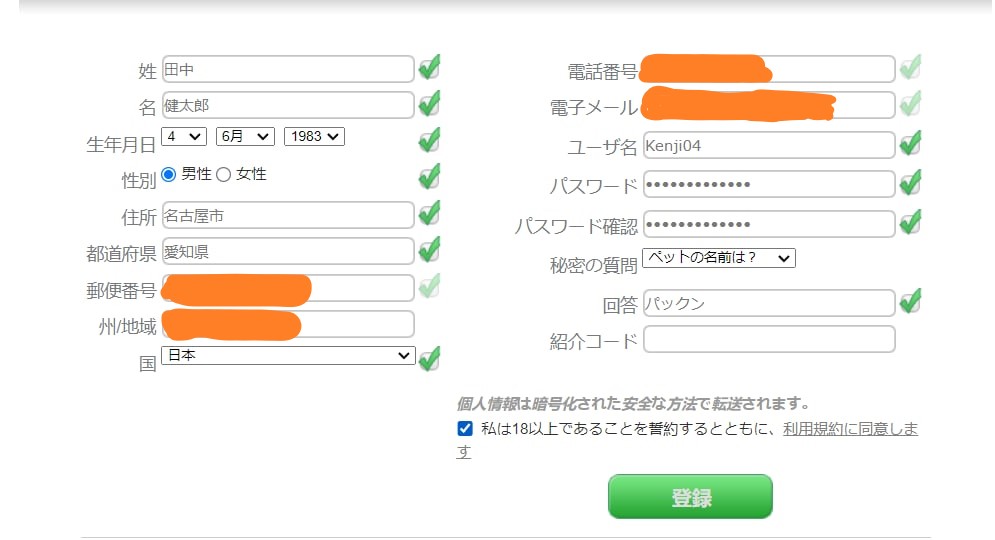The width and height of the screenshot is (995, 540).
Task: Click the validation checkmark for 生年月日
Action: [430, 140]
